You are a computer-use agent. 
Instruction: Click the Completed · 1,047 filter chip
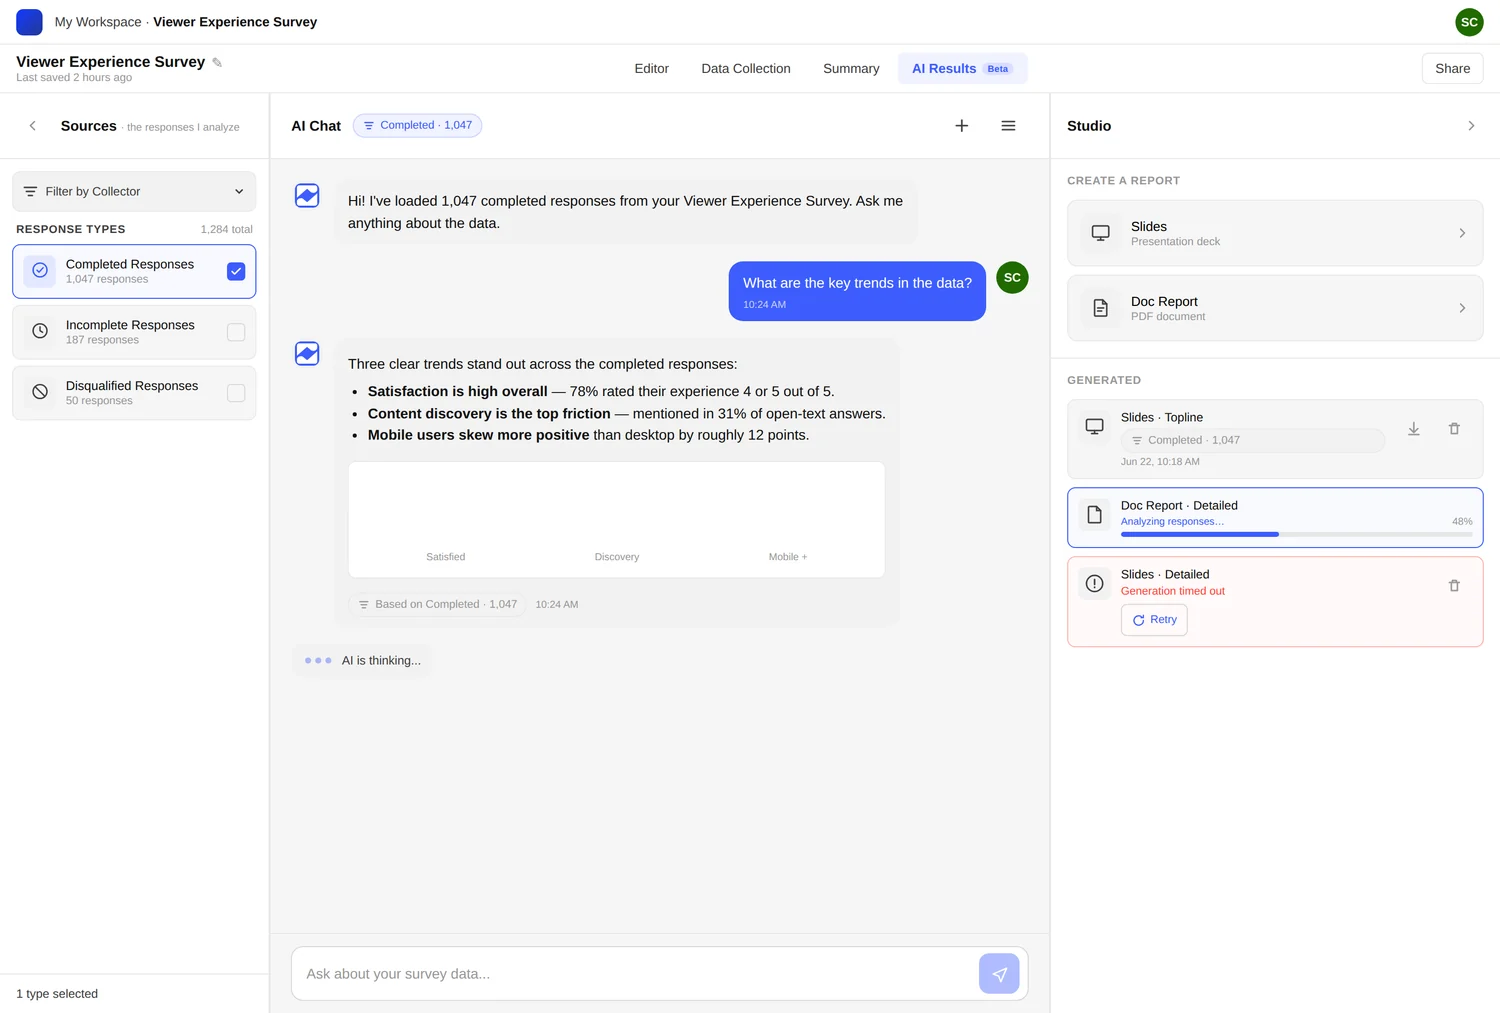(x=417, y=125)
